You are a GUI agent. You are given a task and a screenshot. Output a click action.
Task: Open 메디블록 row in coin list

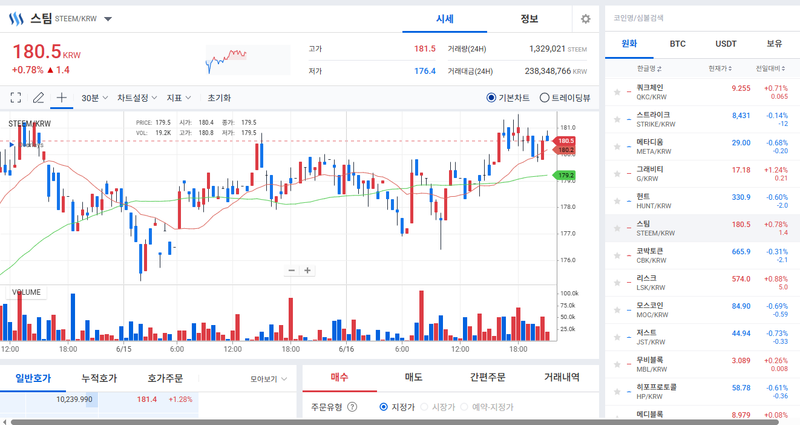pyautogui.click(x=702, y=415)
